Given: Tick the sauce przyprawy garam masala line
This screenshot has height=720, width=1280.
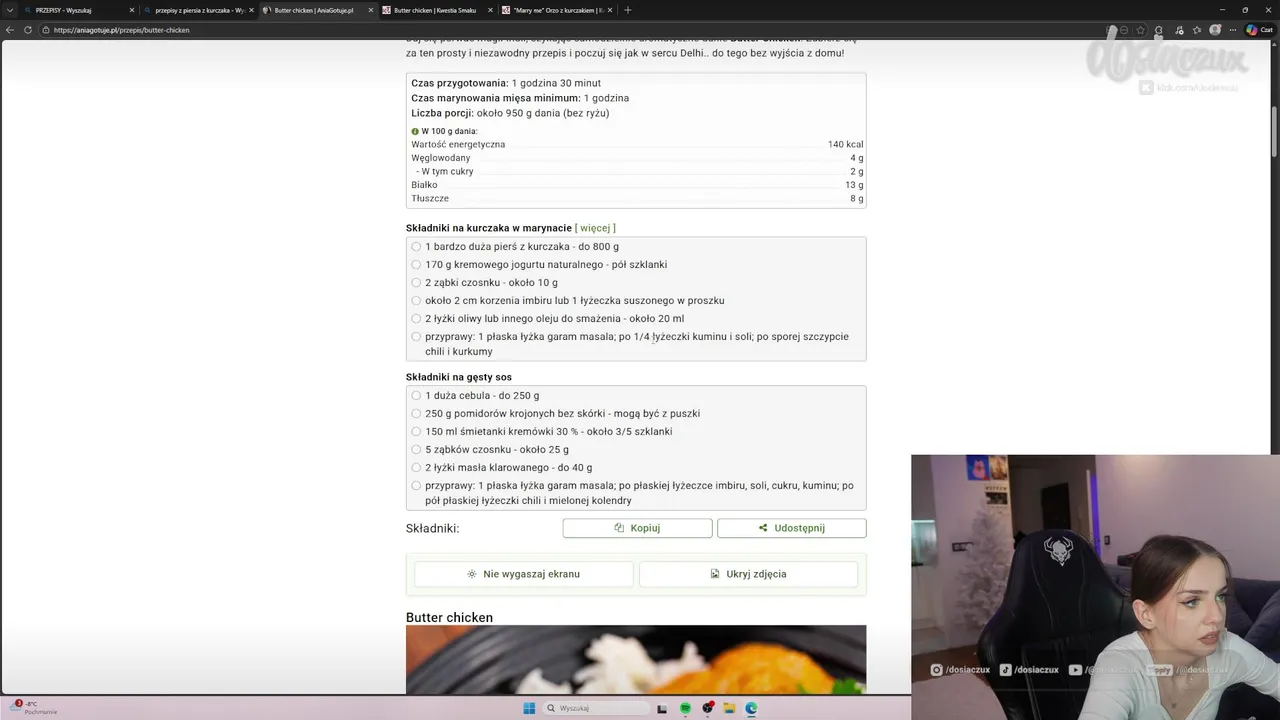Looking at the screenshot, I should click(416, 486).
